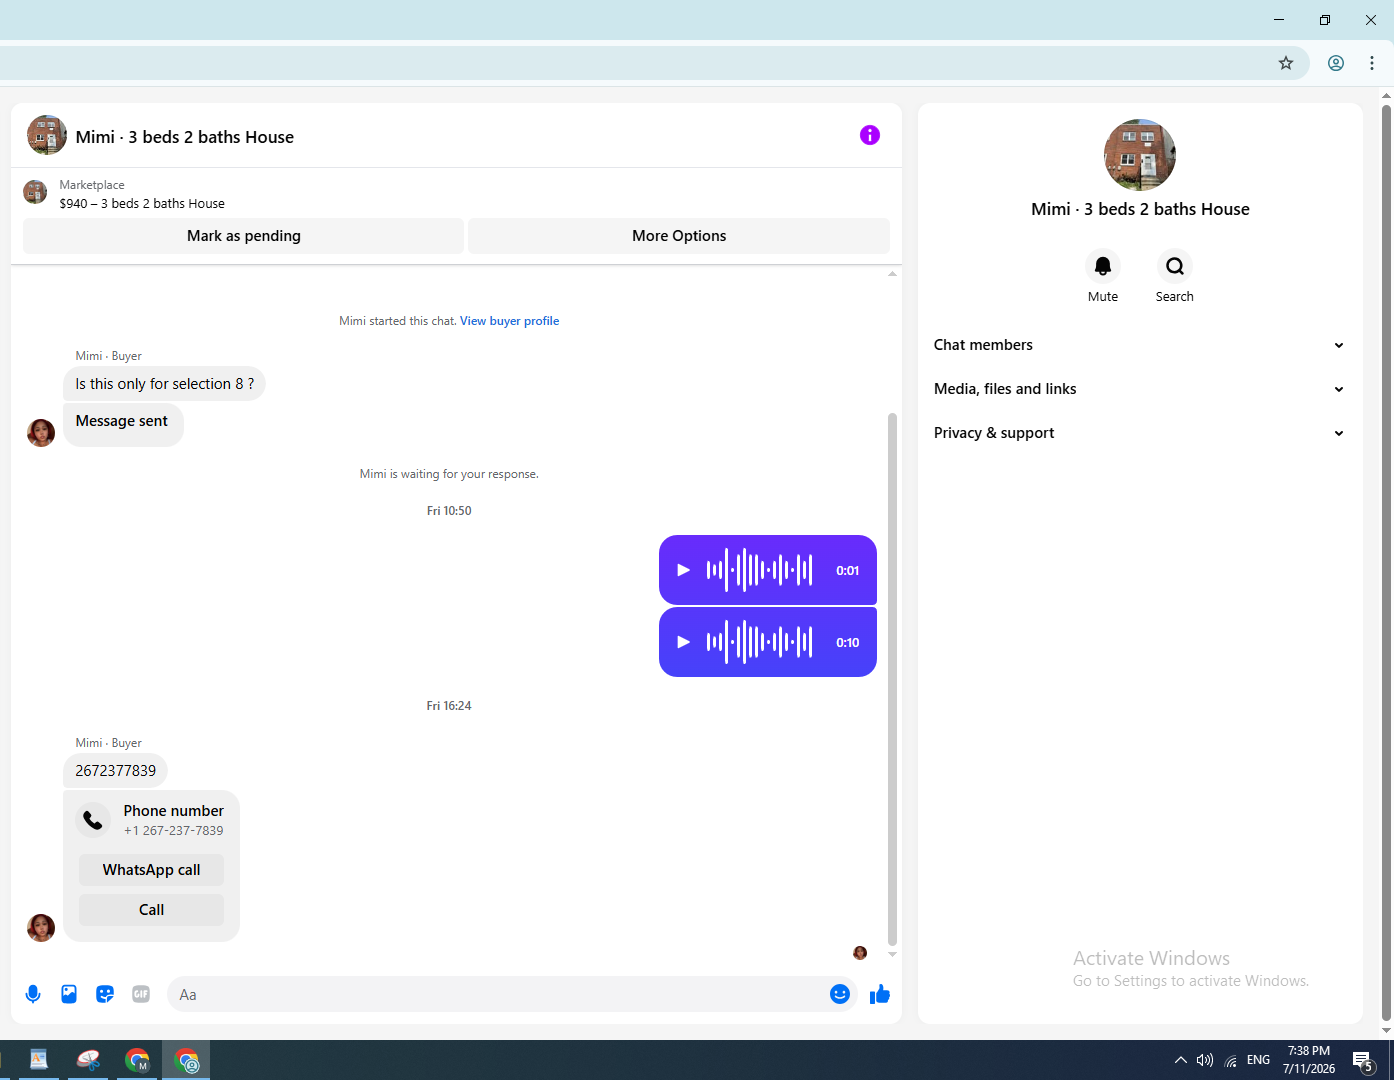Open sticker picker icon
Image resolution: width=1394 pixels, height=1080 pixels.
coord(105,994)
